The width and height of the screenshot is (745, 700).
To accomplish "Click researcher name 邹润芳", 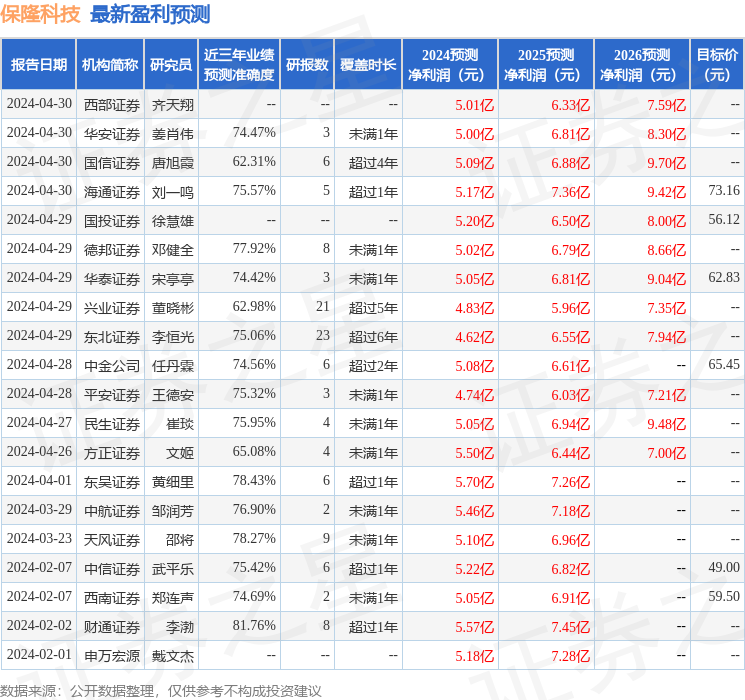I will (172, 511).
